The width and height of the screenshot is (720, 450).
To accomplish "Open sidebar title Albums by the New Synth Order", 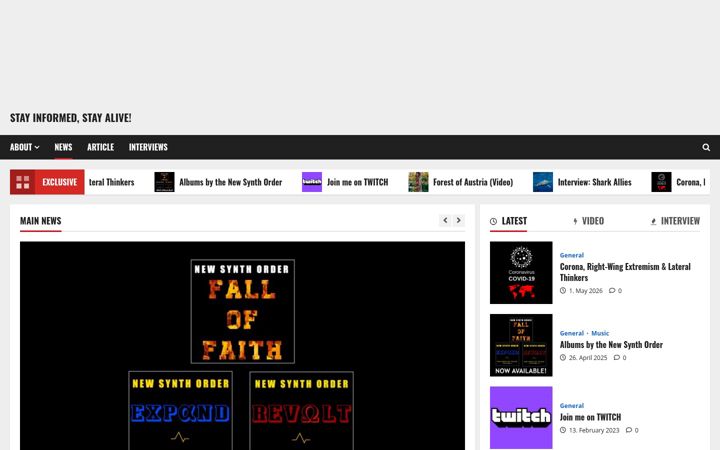I will 611,344.
